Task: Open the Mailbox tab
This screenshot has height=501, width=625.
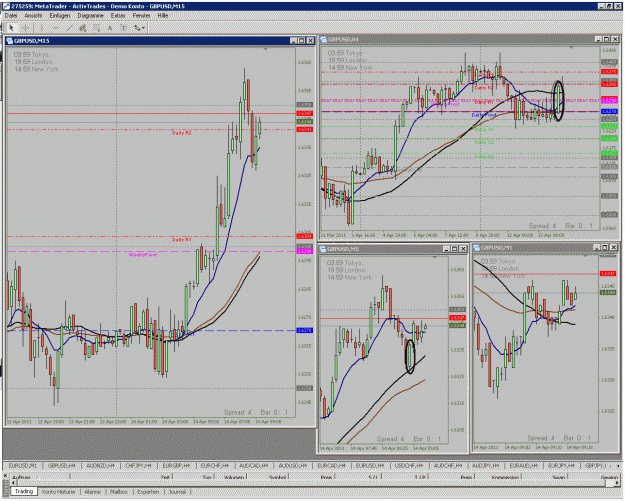Action: click(x=118, y=492)
